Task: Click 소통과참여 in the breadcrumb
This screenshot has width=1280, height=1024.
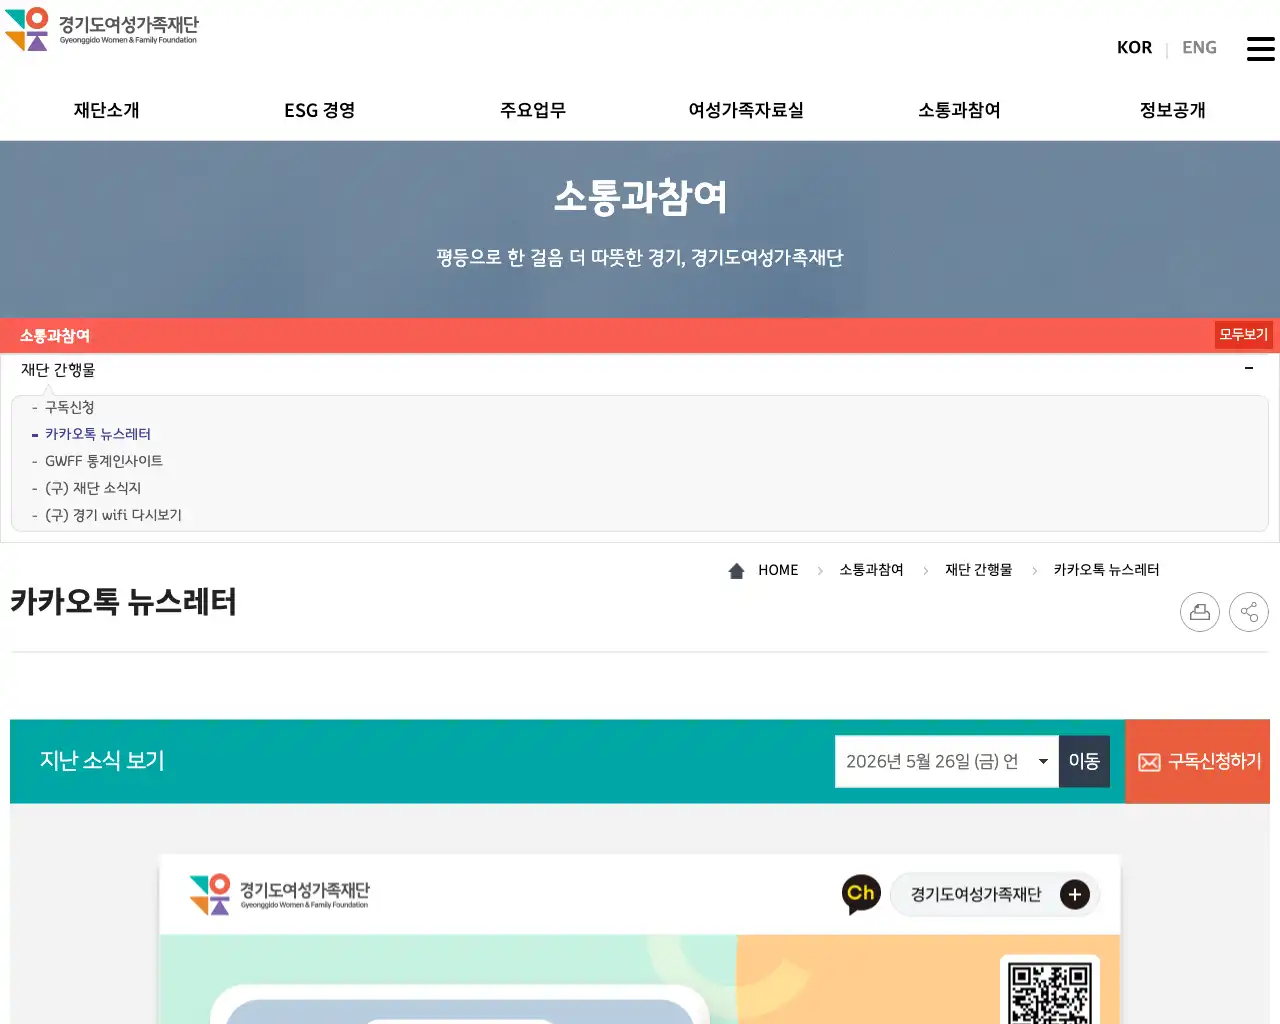Action: (871, 570)
